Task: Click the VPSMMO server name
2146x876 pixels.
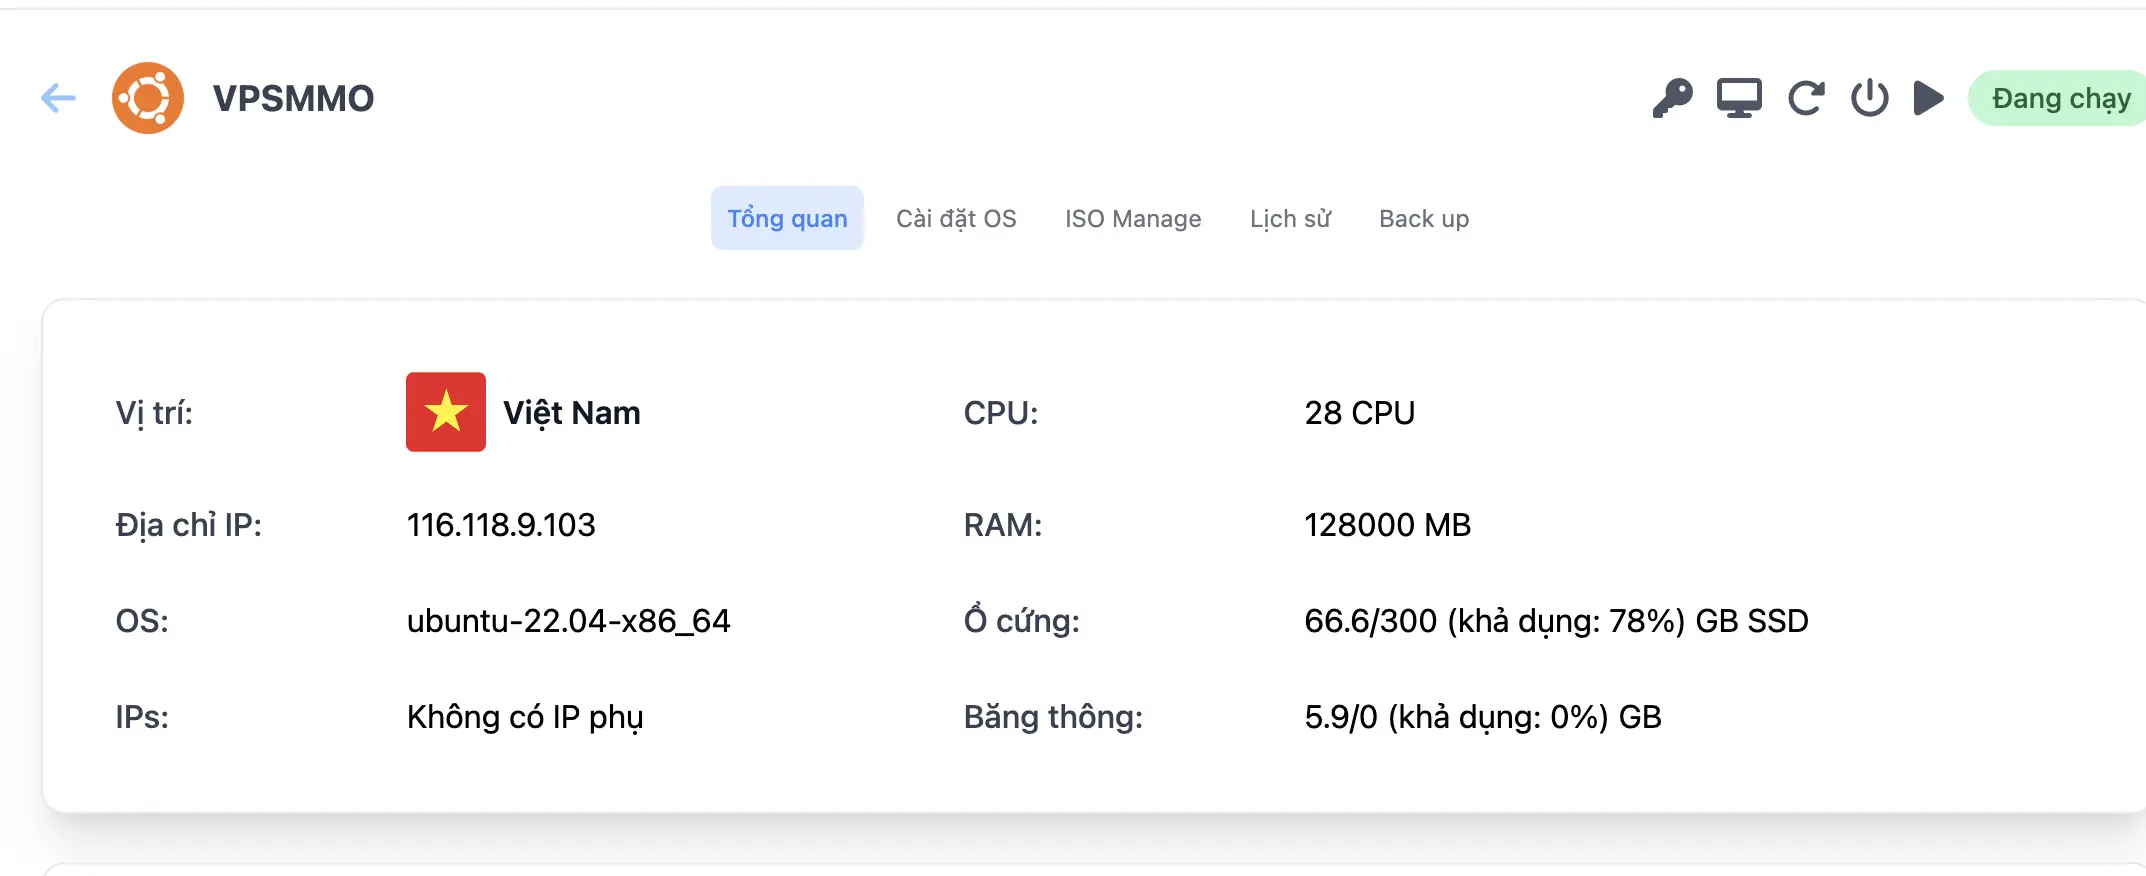Action: [293, 98]
